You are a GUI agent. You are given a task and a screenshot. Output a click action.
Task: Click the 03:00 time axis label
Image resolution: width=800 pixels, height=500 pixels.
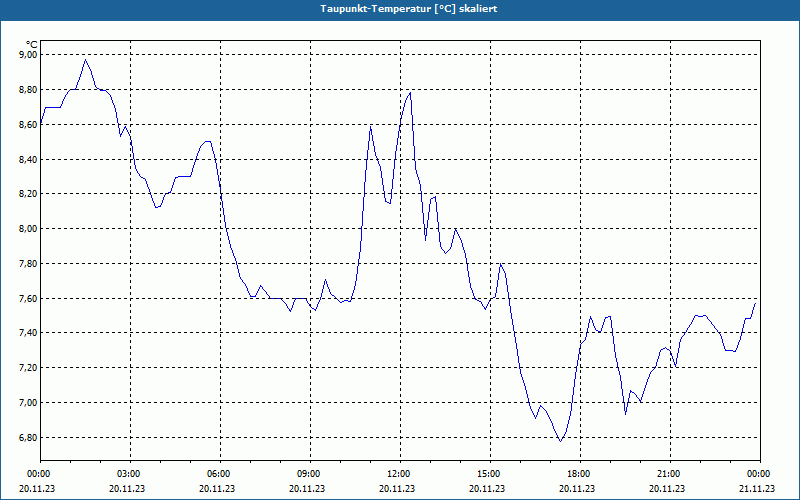pos(131,473)
